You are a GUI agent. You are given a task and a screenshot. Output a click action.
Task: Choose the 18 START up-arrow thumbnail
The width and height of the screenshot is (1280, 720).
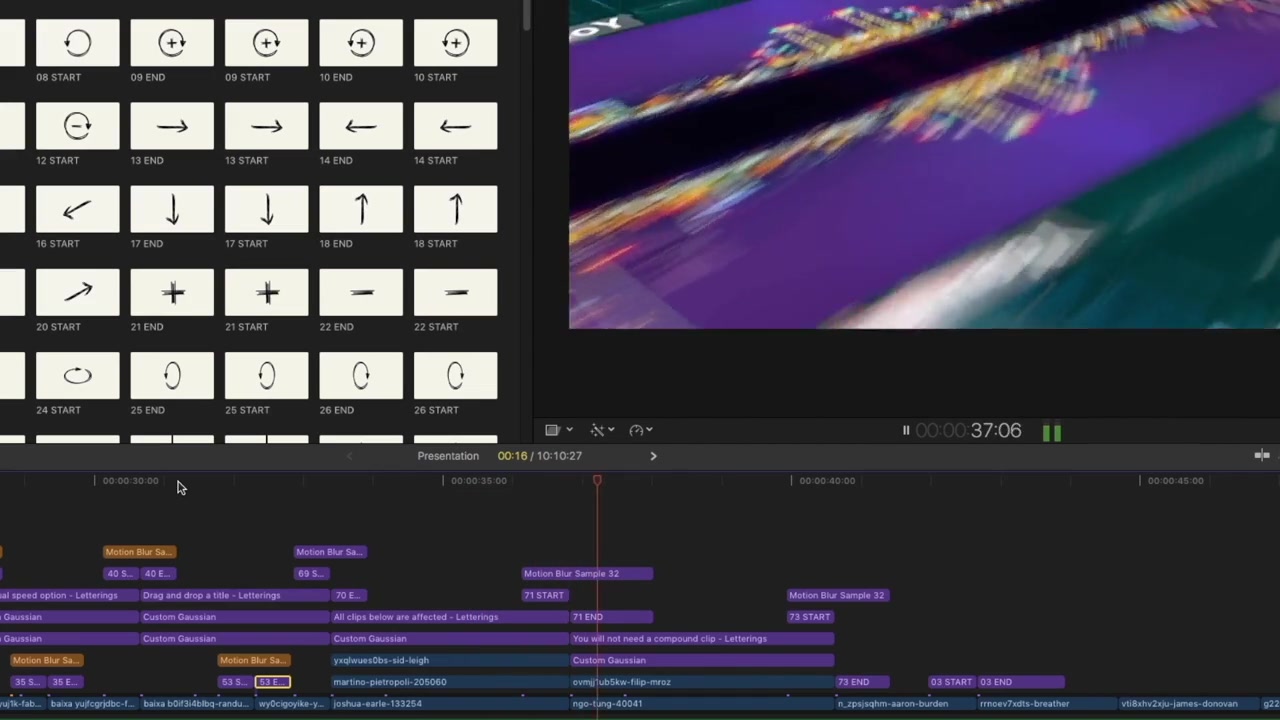[455, 209]
